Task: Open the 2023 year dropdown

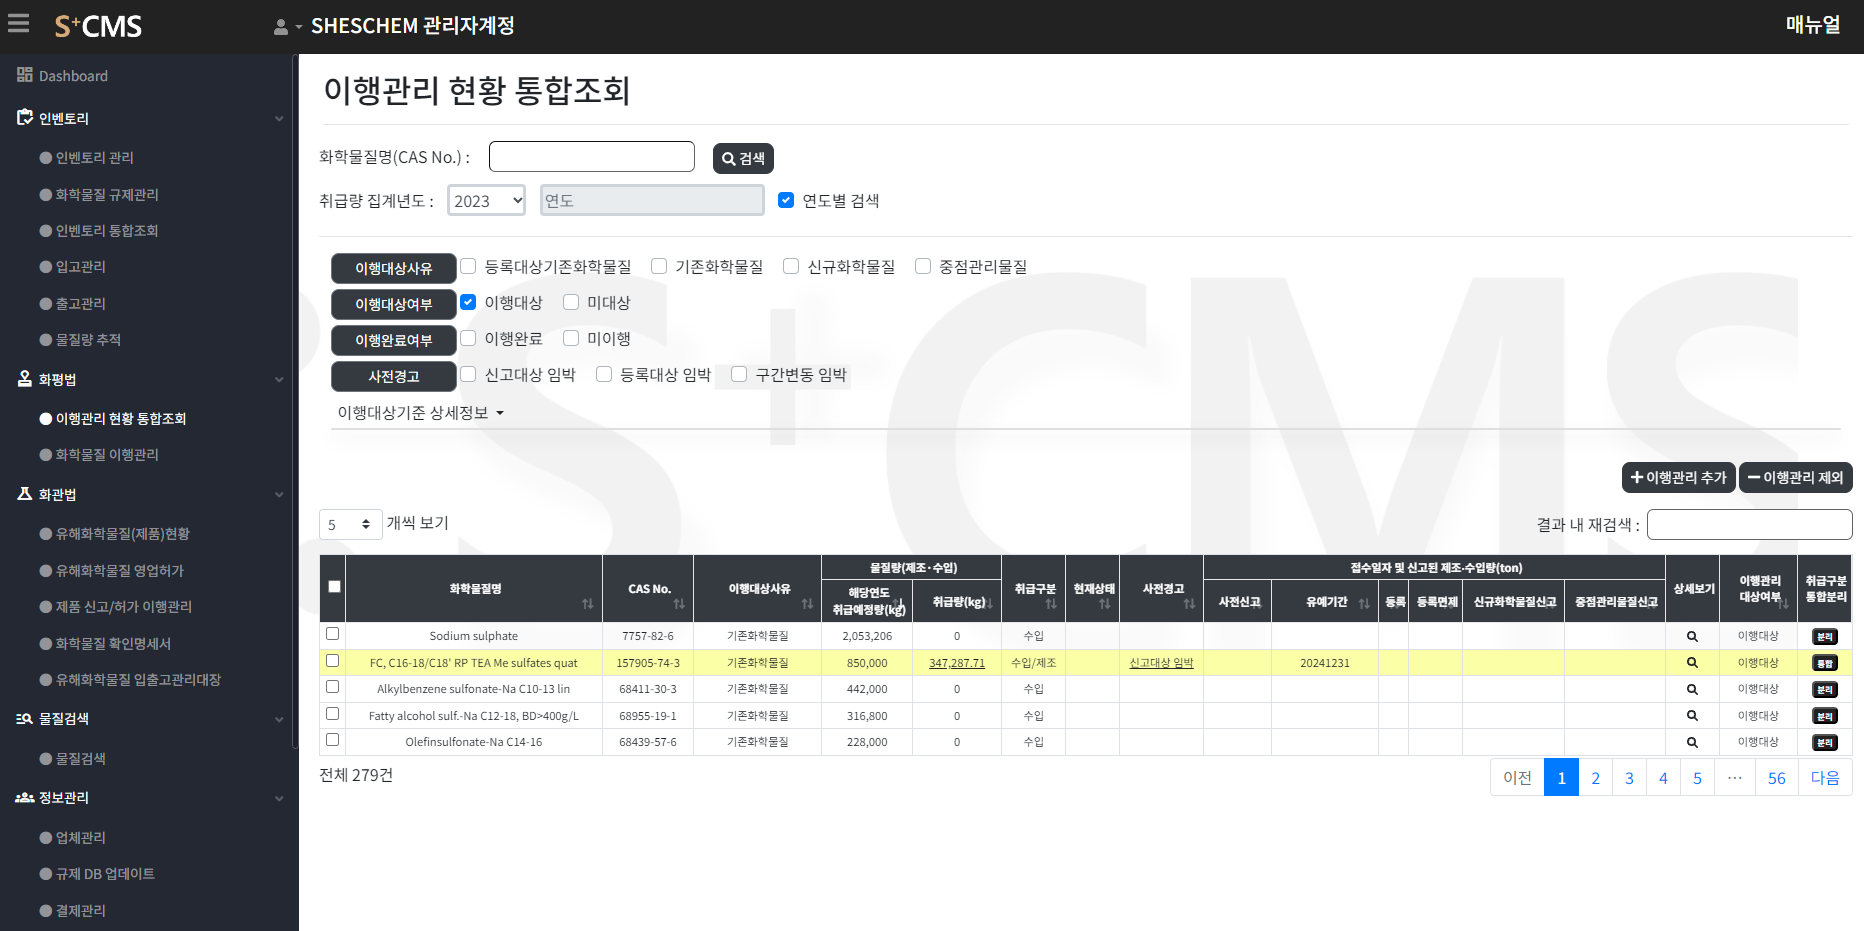Action: (486, 201)
